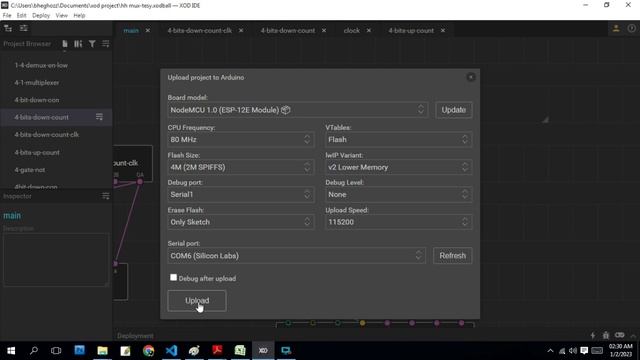Click the upload lightning icon in Deployment bar

point(593,336)
